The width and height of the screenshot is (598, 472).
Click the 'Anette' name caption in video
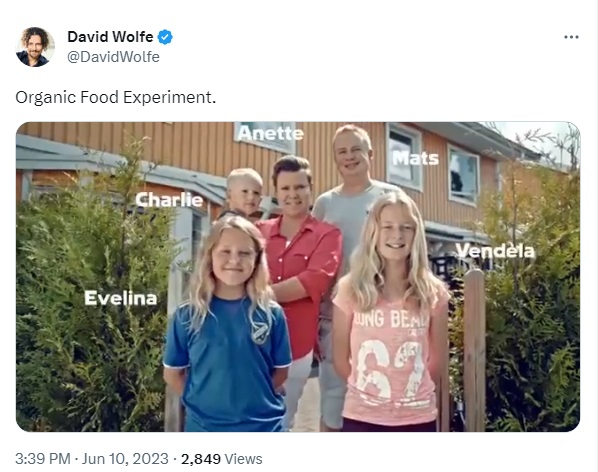click(270, 133)
